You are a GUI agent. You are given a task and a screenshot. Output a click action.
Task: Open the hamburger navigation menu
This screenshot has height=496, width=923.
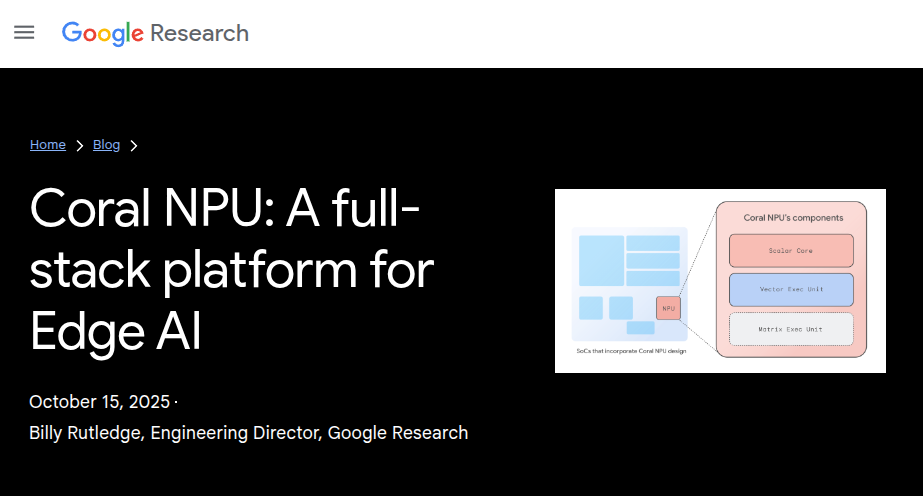click(x=24, y=32)
